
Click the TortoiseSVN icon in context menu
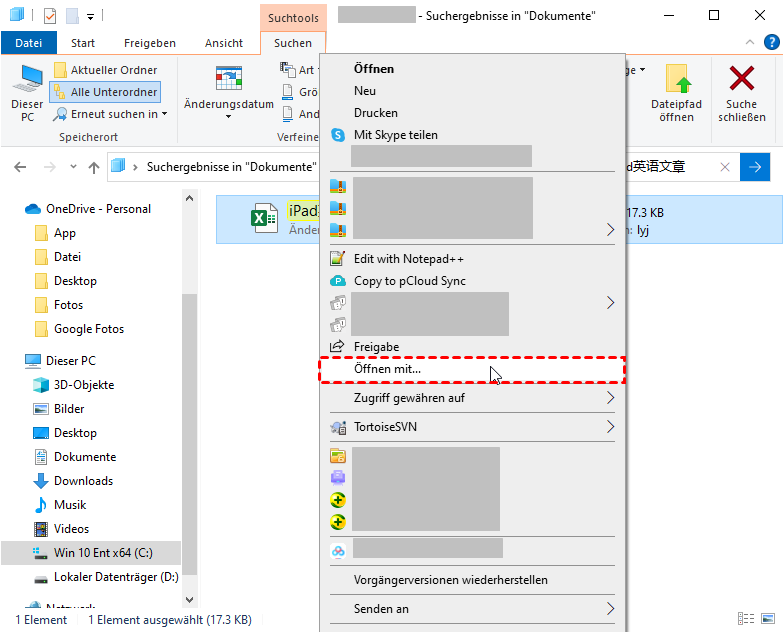point(338,428)
